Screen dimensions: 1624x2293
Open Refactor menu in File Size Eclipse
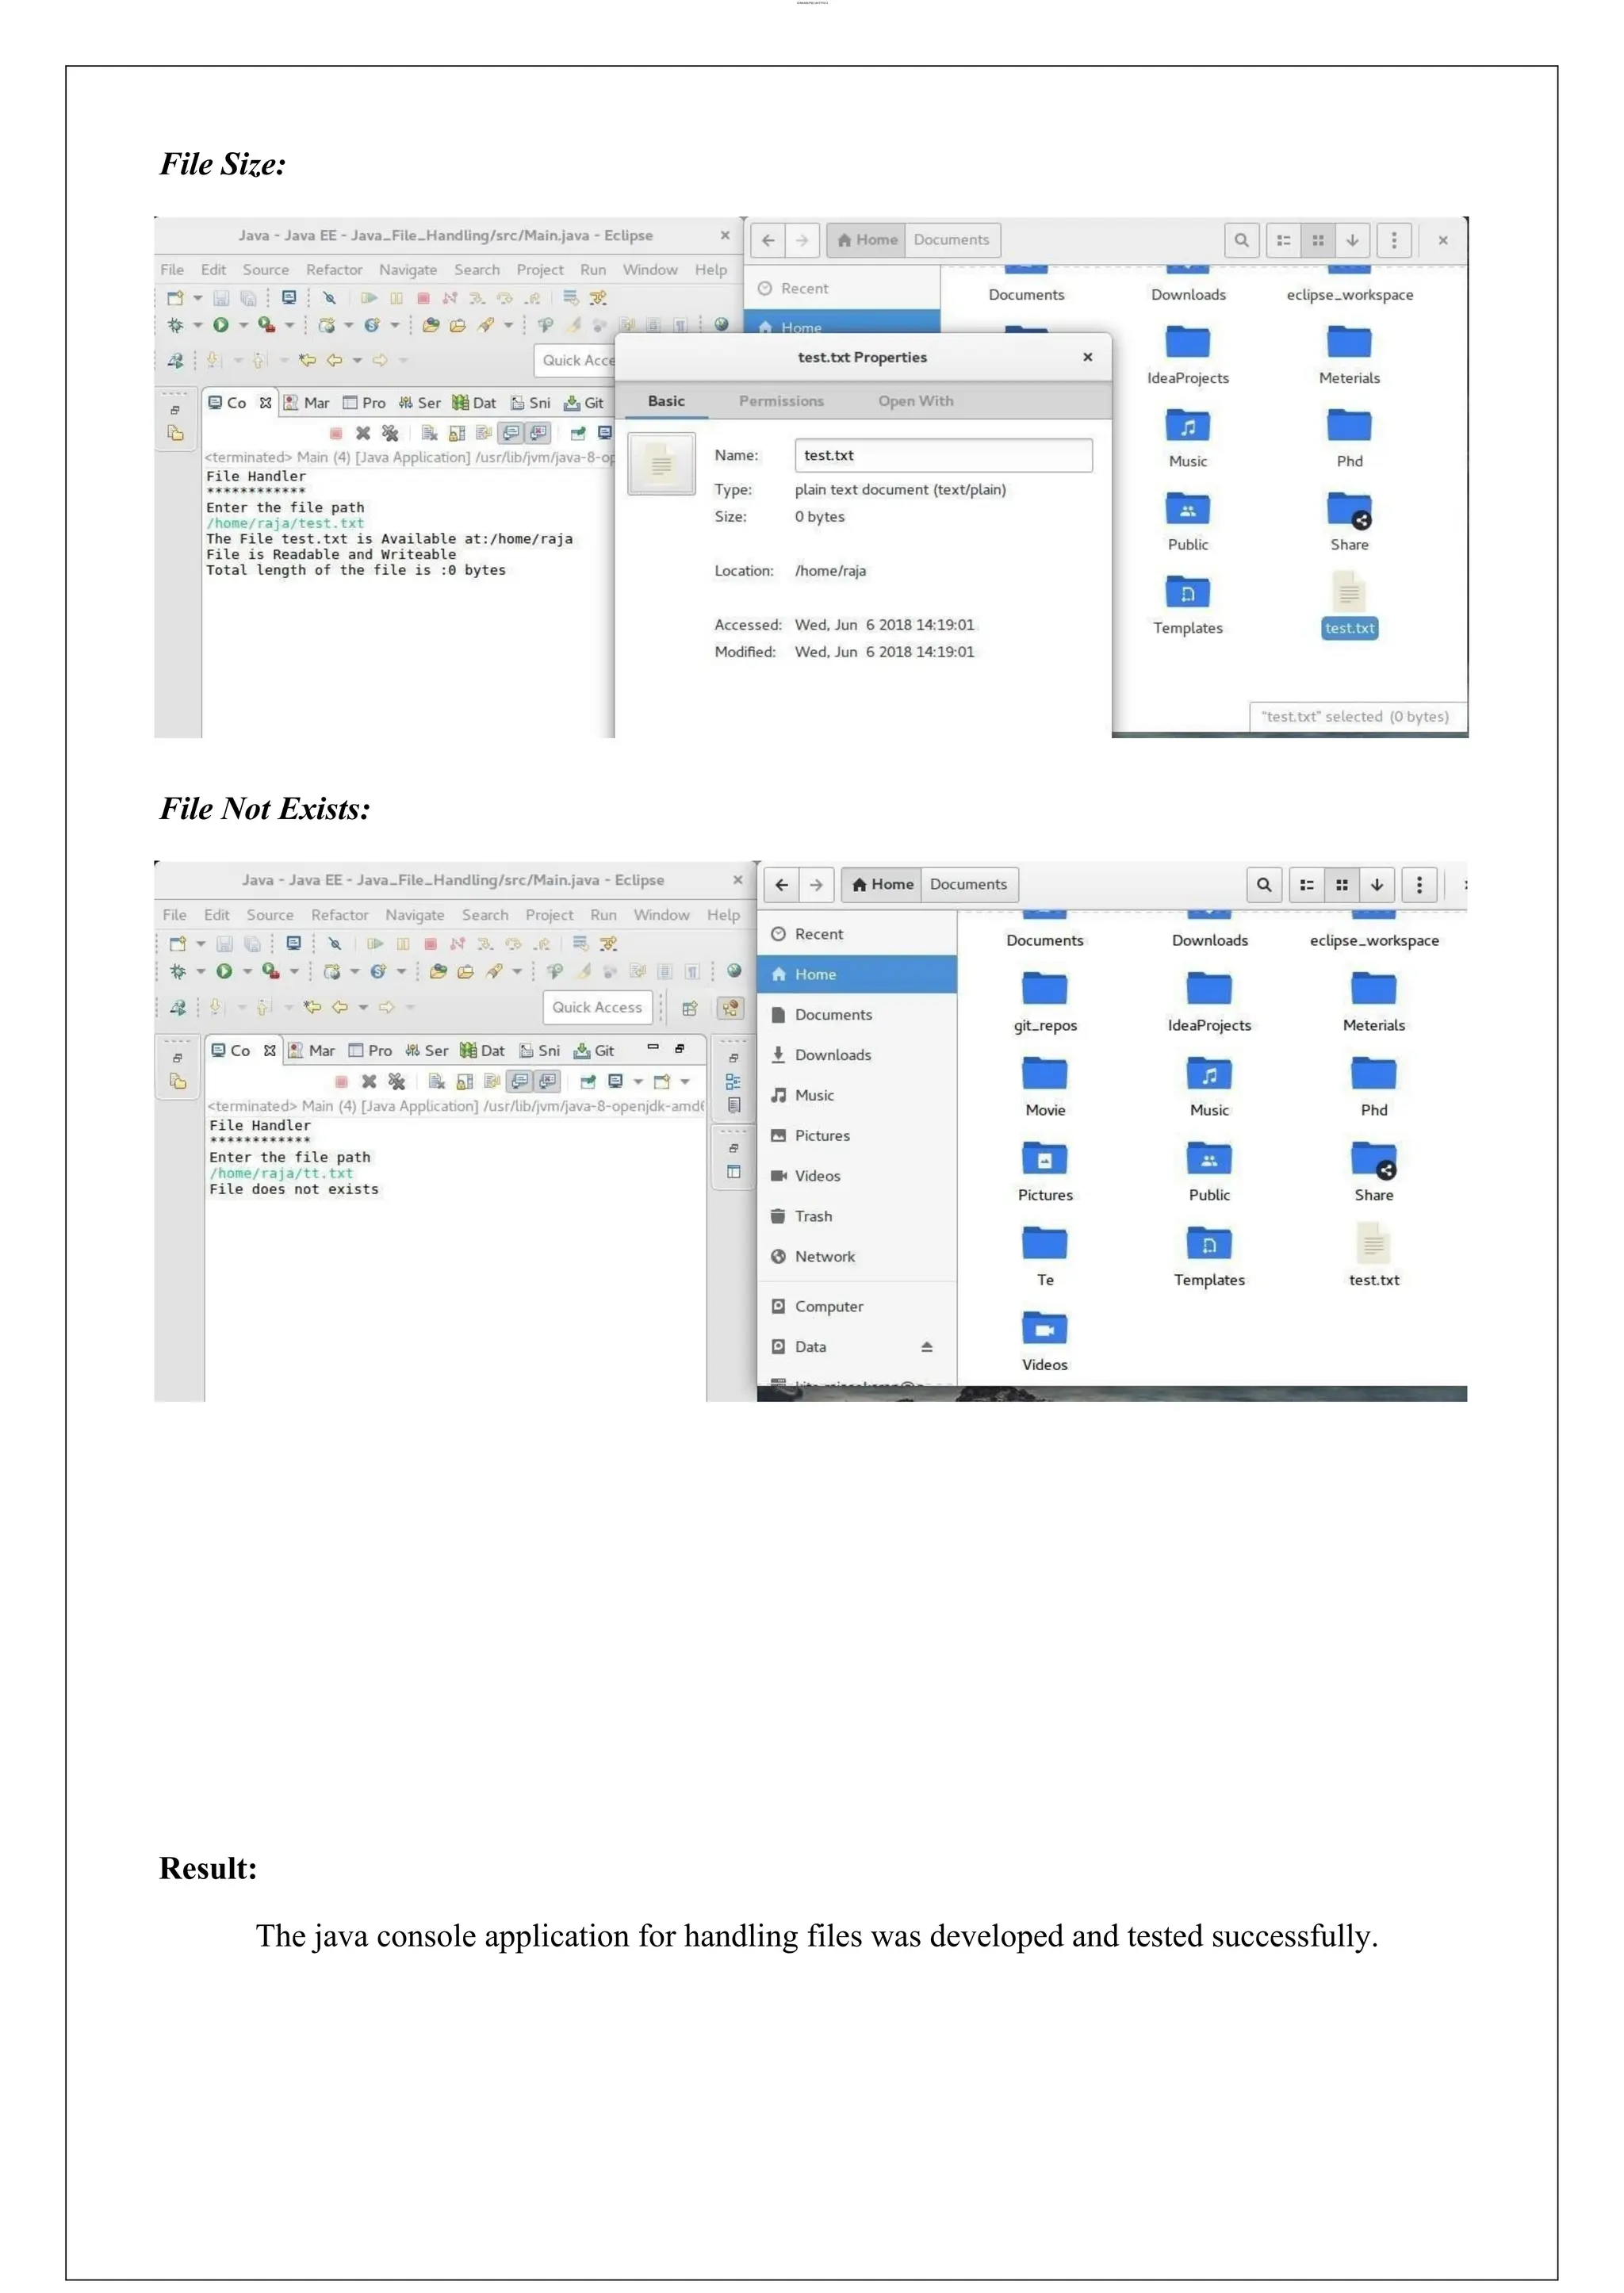point(334,270)
